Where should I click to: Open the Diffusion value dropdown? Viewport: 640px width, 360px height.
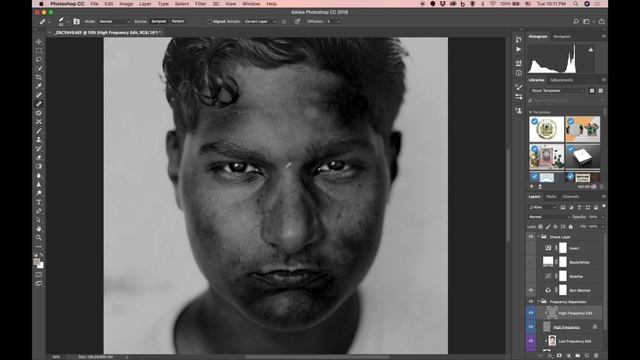(338, 21)
